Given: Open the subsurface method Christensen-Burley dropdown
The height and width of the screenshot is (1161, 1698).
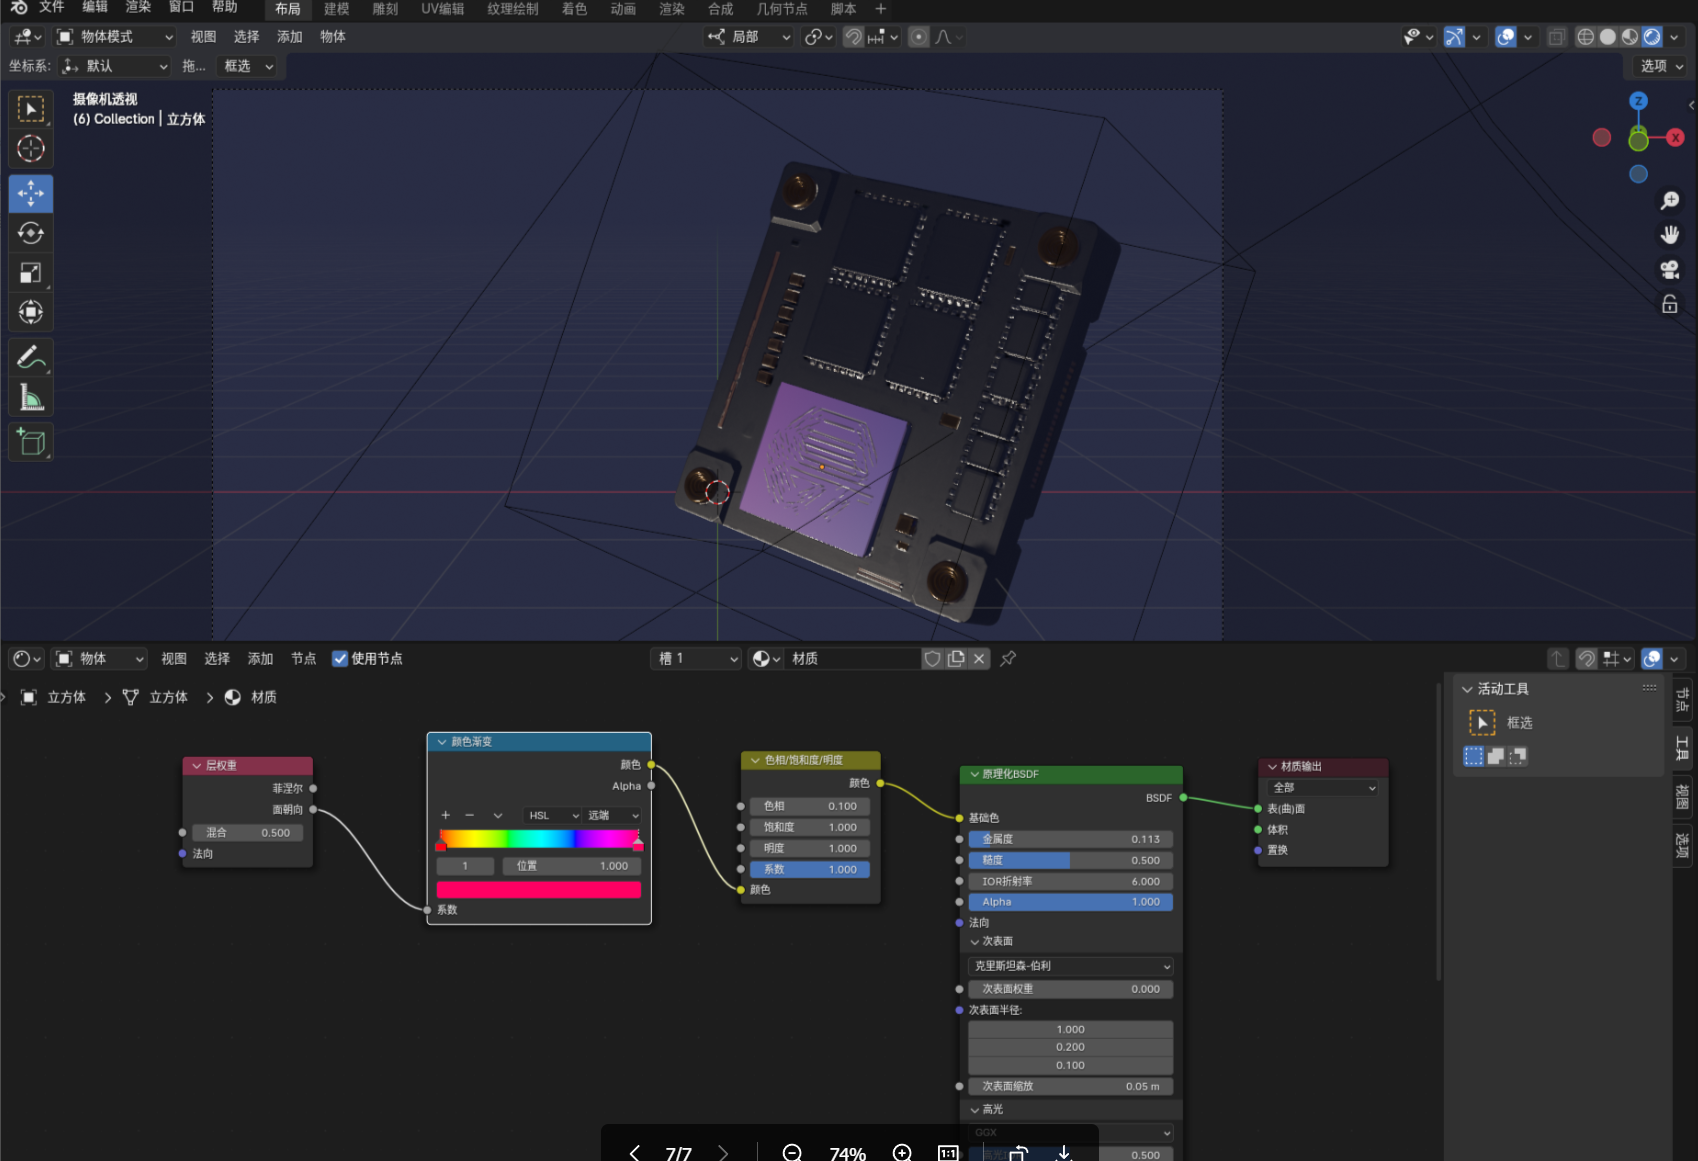Looking at the screenshot, I should coord(1070,966).
